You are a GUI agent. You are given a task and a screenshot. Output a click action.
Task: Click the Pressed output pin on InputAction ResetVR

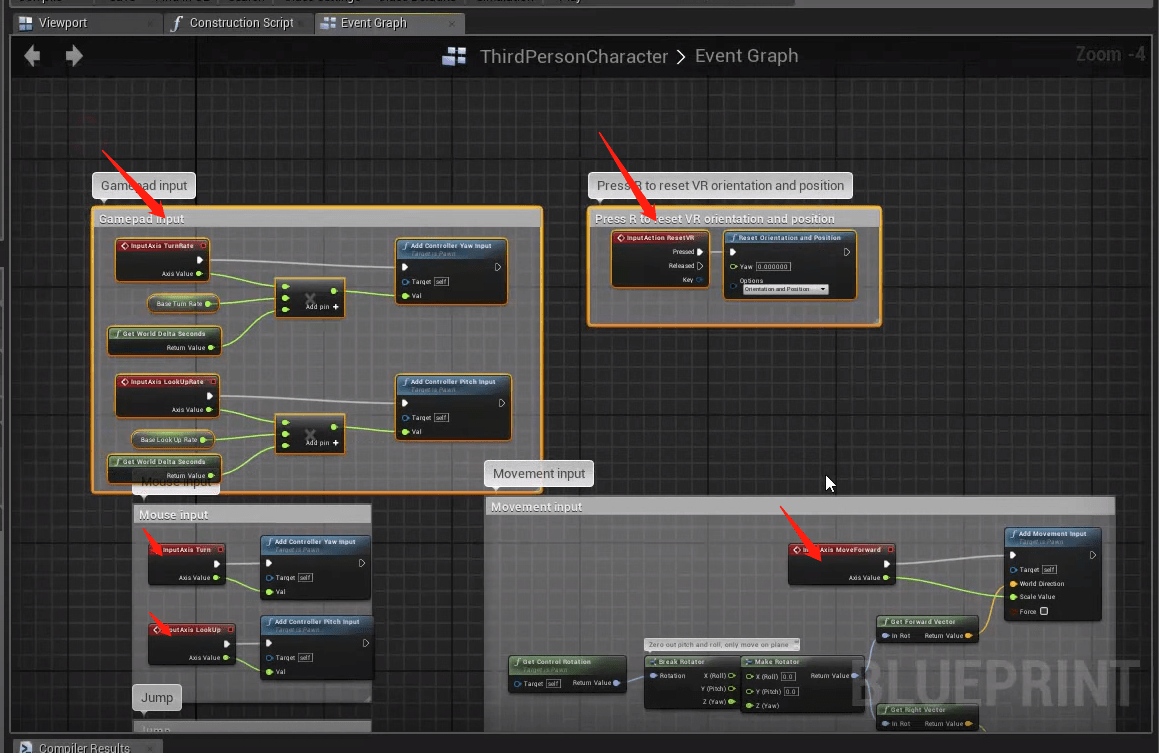pyautogui.click(x=700, y=252)
